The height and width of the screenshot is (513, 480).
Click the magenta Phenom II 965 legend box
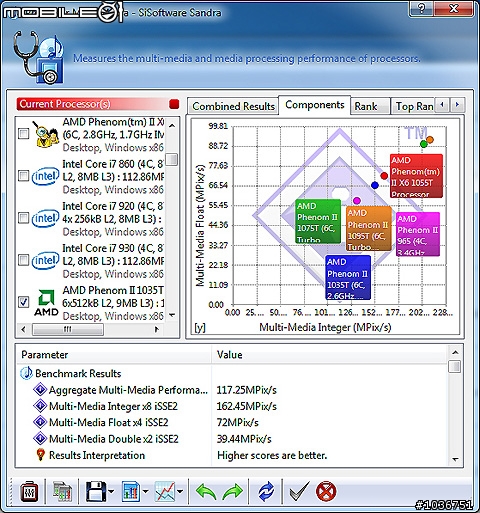pos(418,234)
